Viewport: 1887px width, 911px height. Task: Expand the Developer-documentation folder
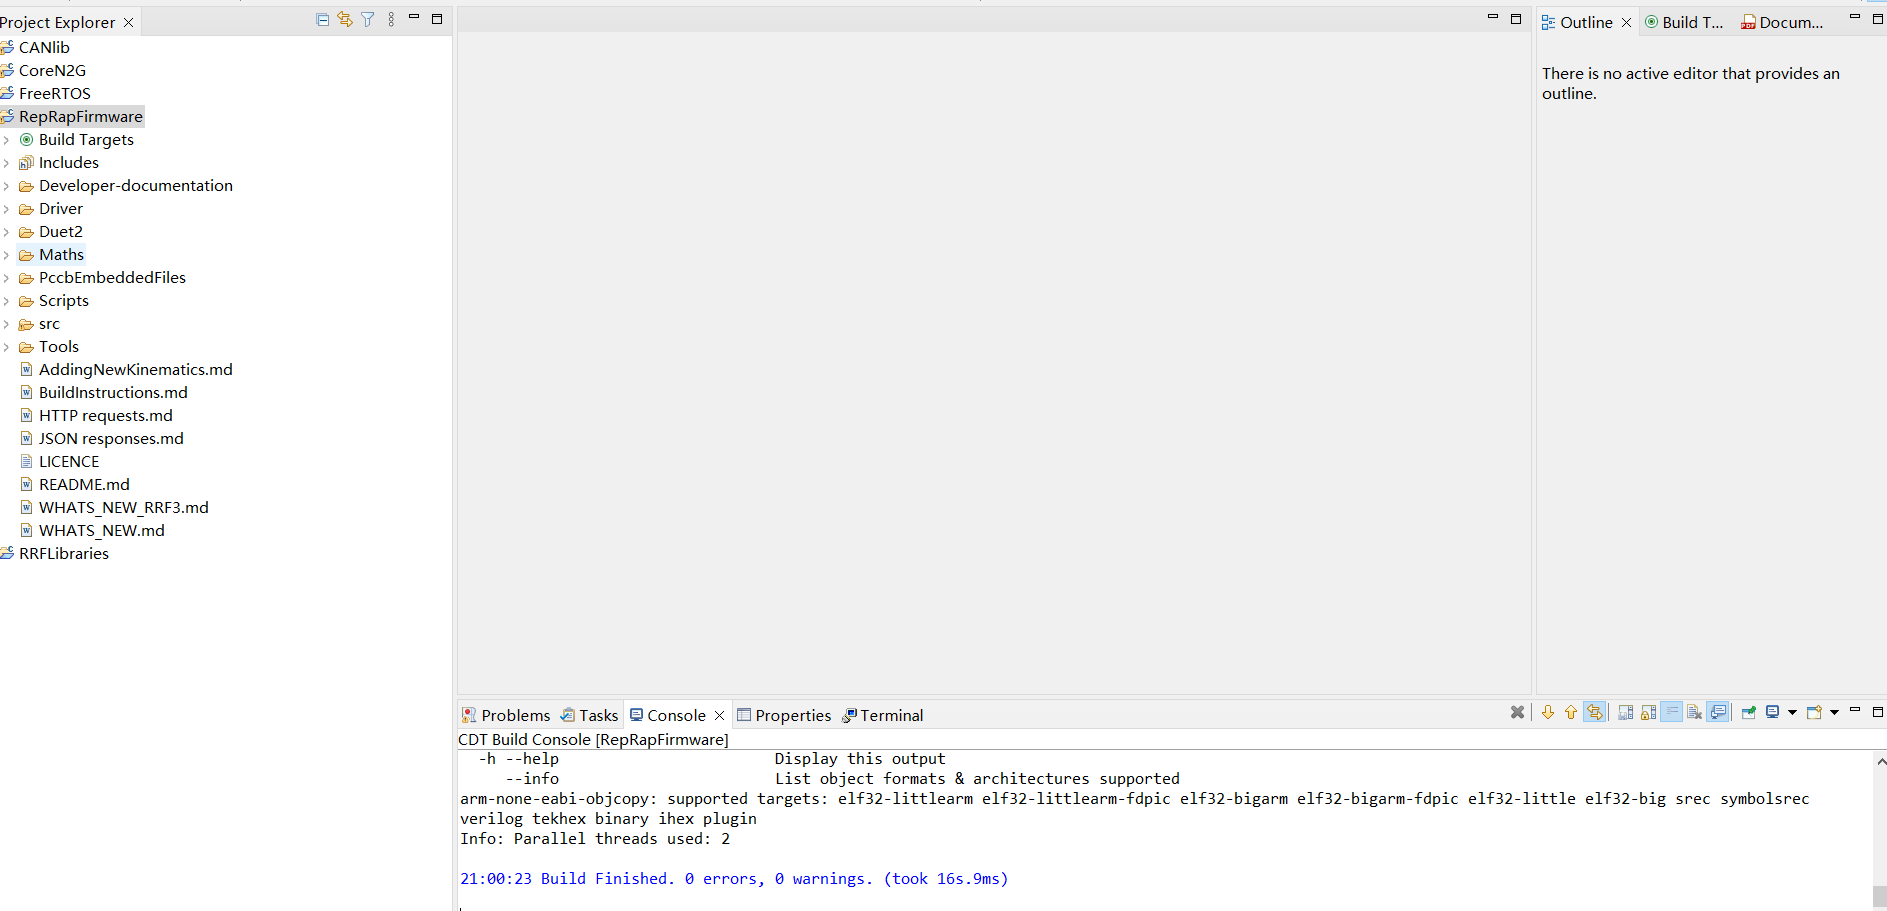[6, 186]
